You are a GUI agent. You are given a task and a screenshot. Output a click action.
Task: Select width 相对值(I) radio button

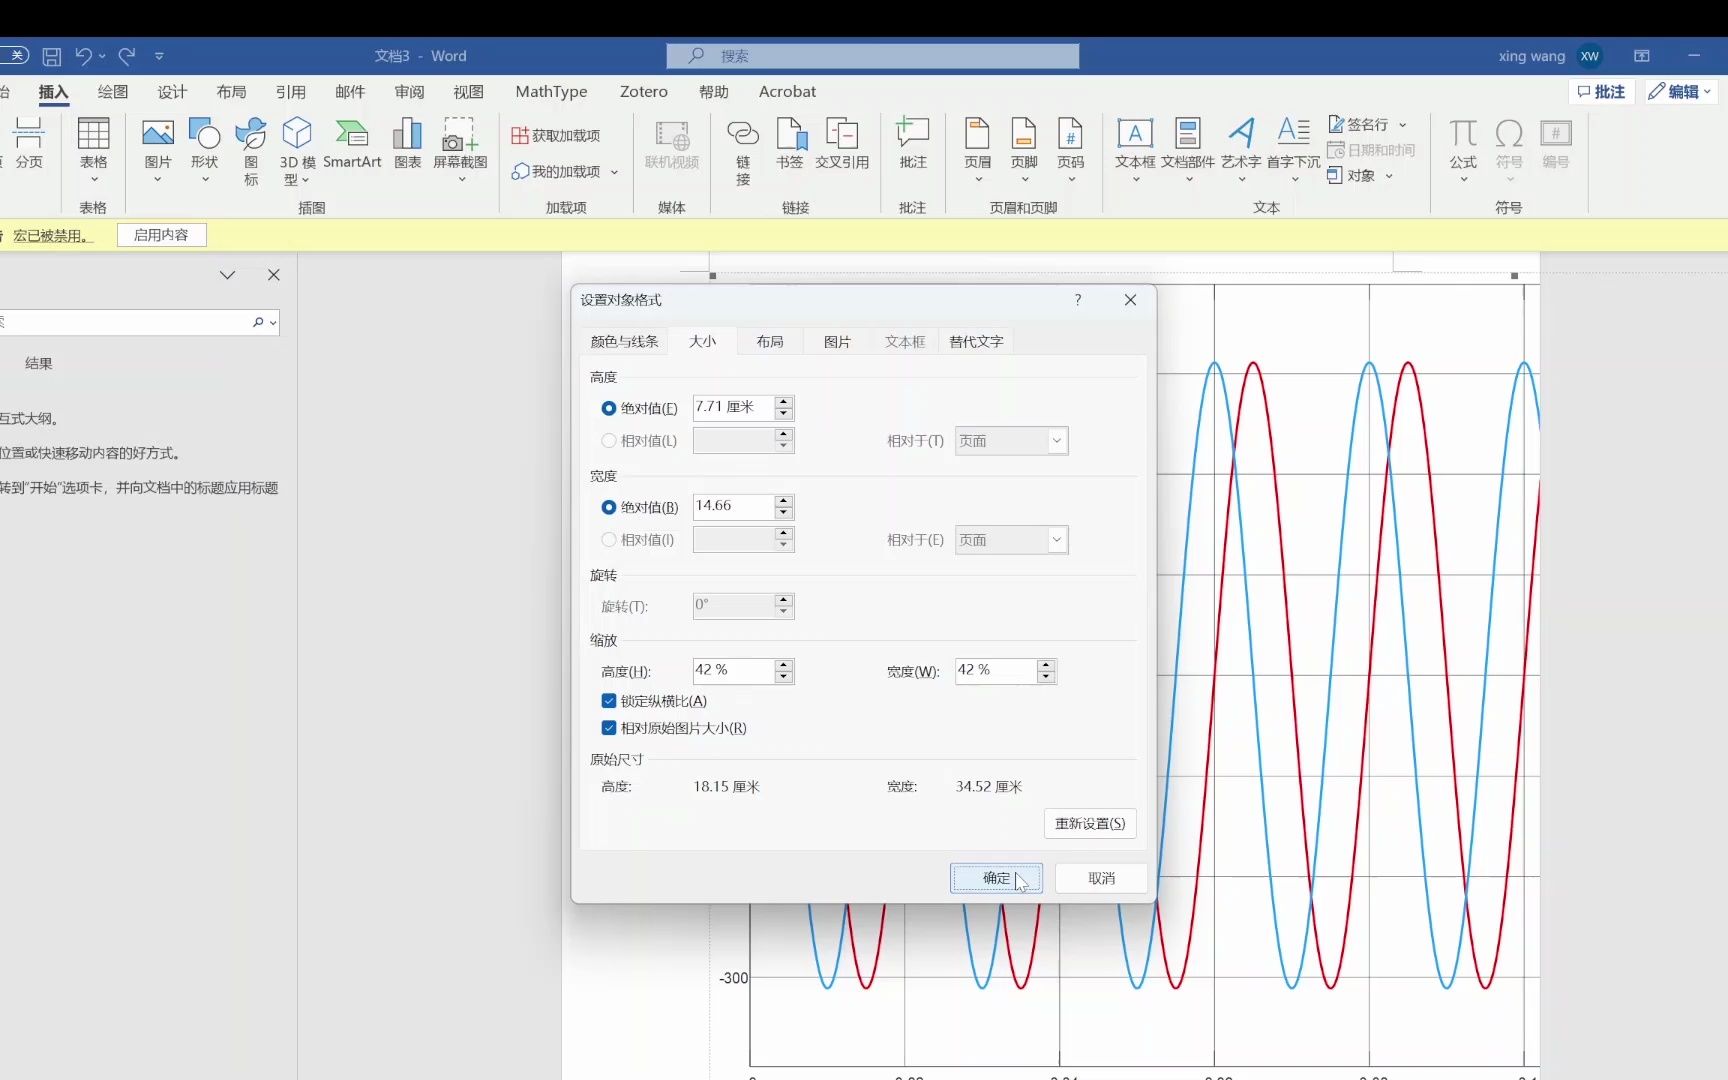click(608, 539)
